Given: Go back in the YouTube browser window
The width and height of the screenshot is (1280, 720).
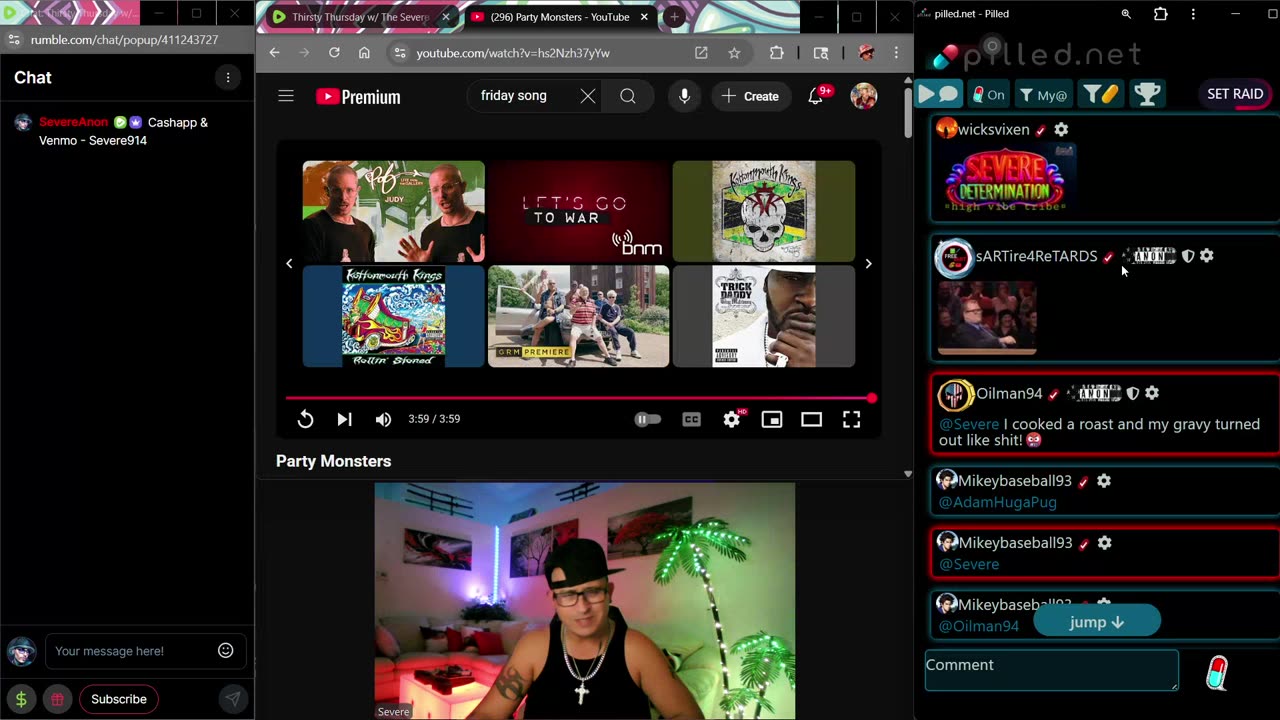Looking at the screenshot, I should (x=275, y=53).
